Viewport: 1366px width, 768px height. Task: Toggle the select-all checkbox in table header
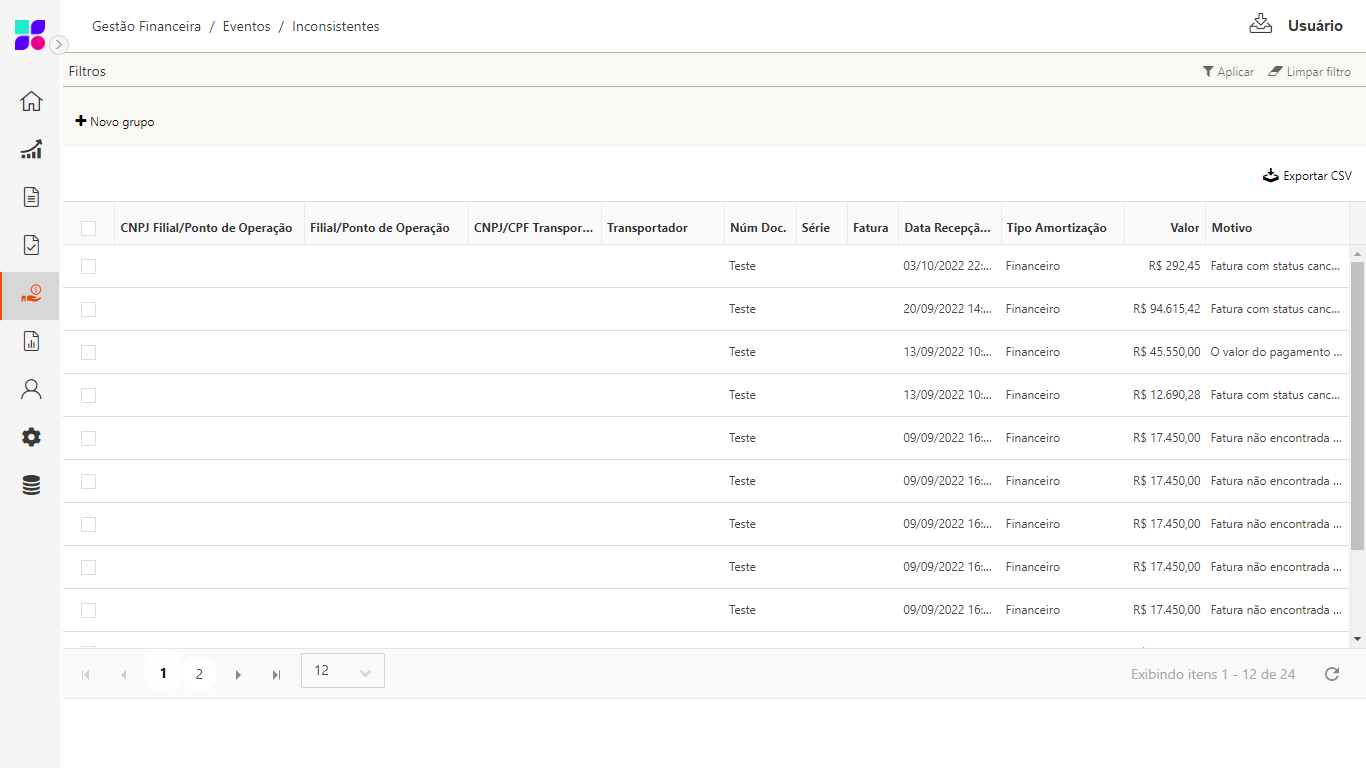[88, 228]
